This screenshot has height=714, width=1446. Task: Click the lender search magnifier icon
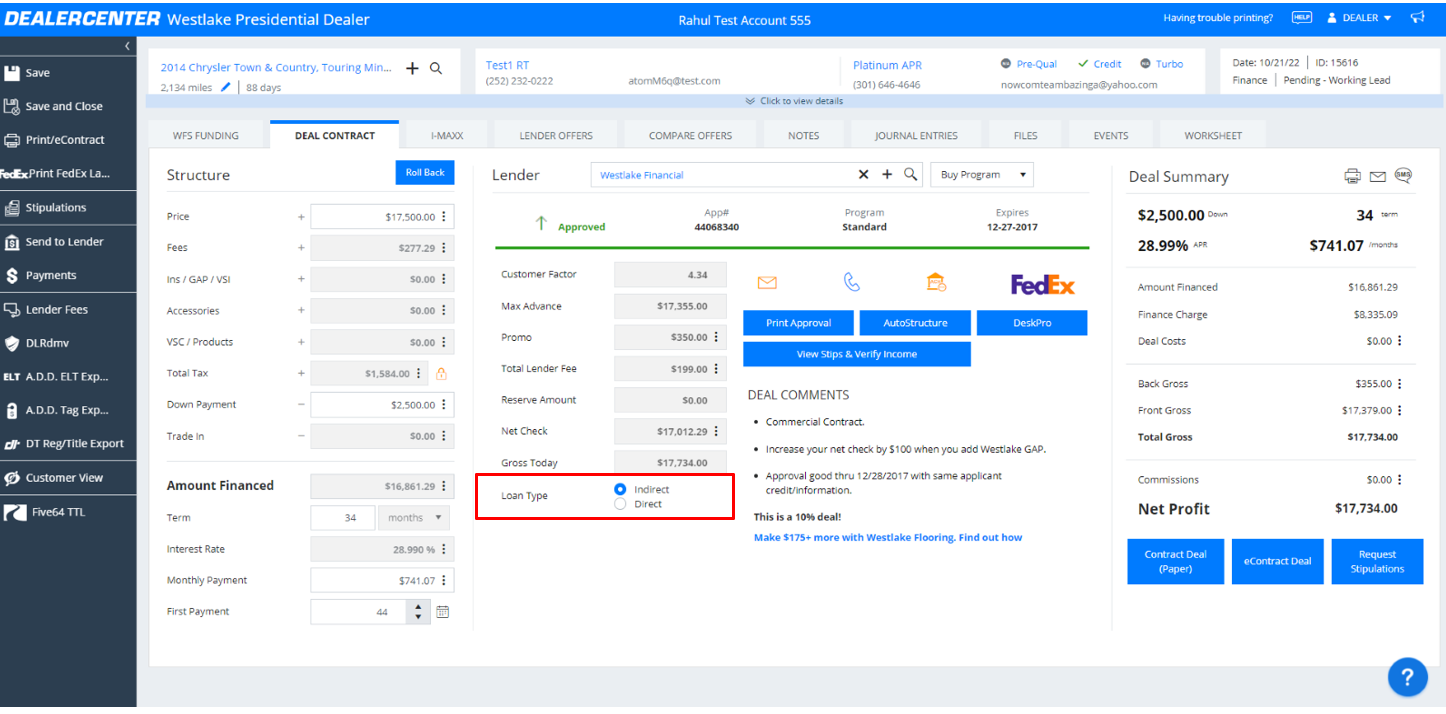pos(910,175)
